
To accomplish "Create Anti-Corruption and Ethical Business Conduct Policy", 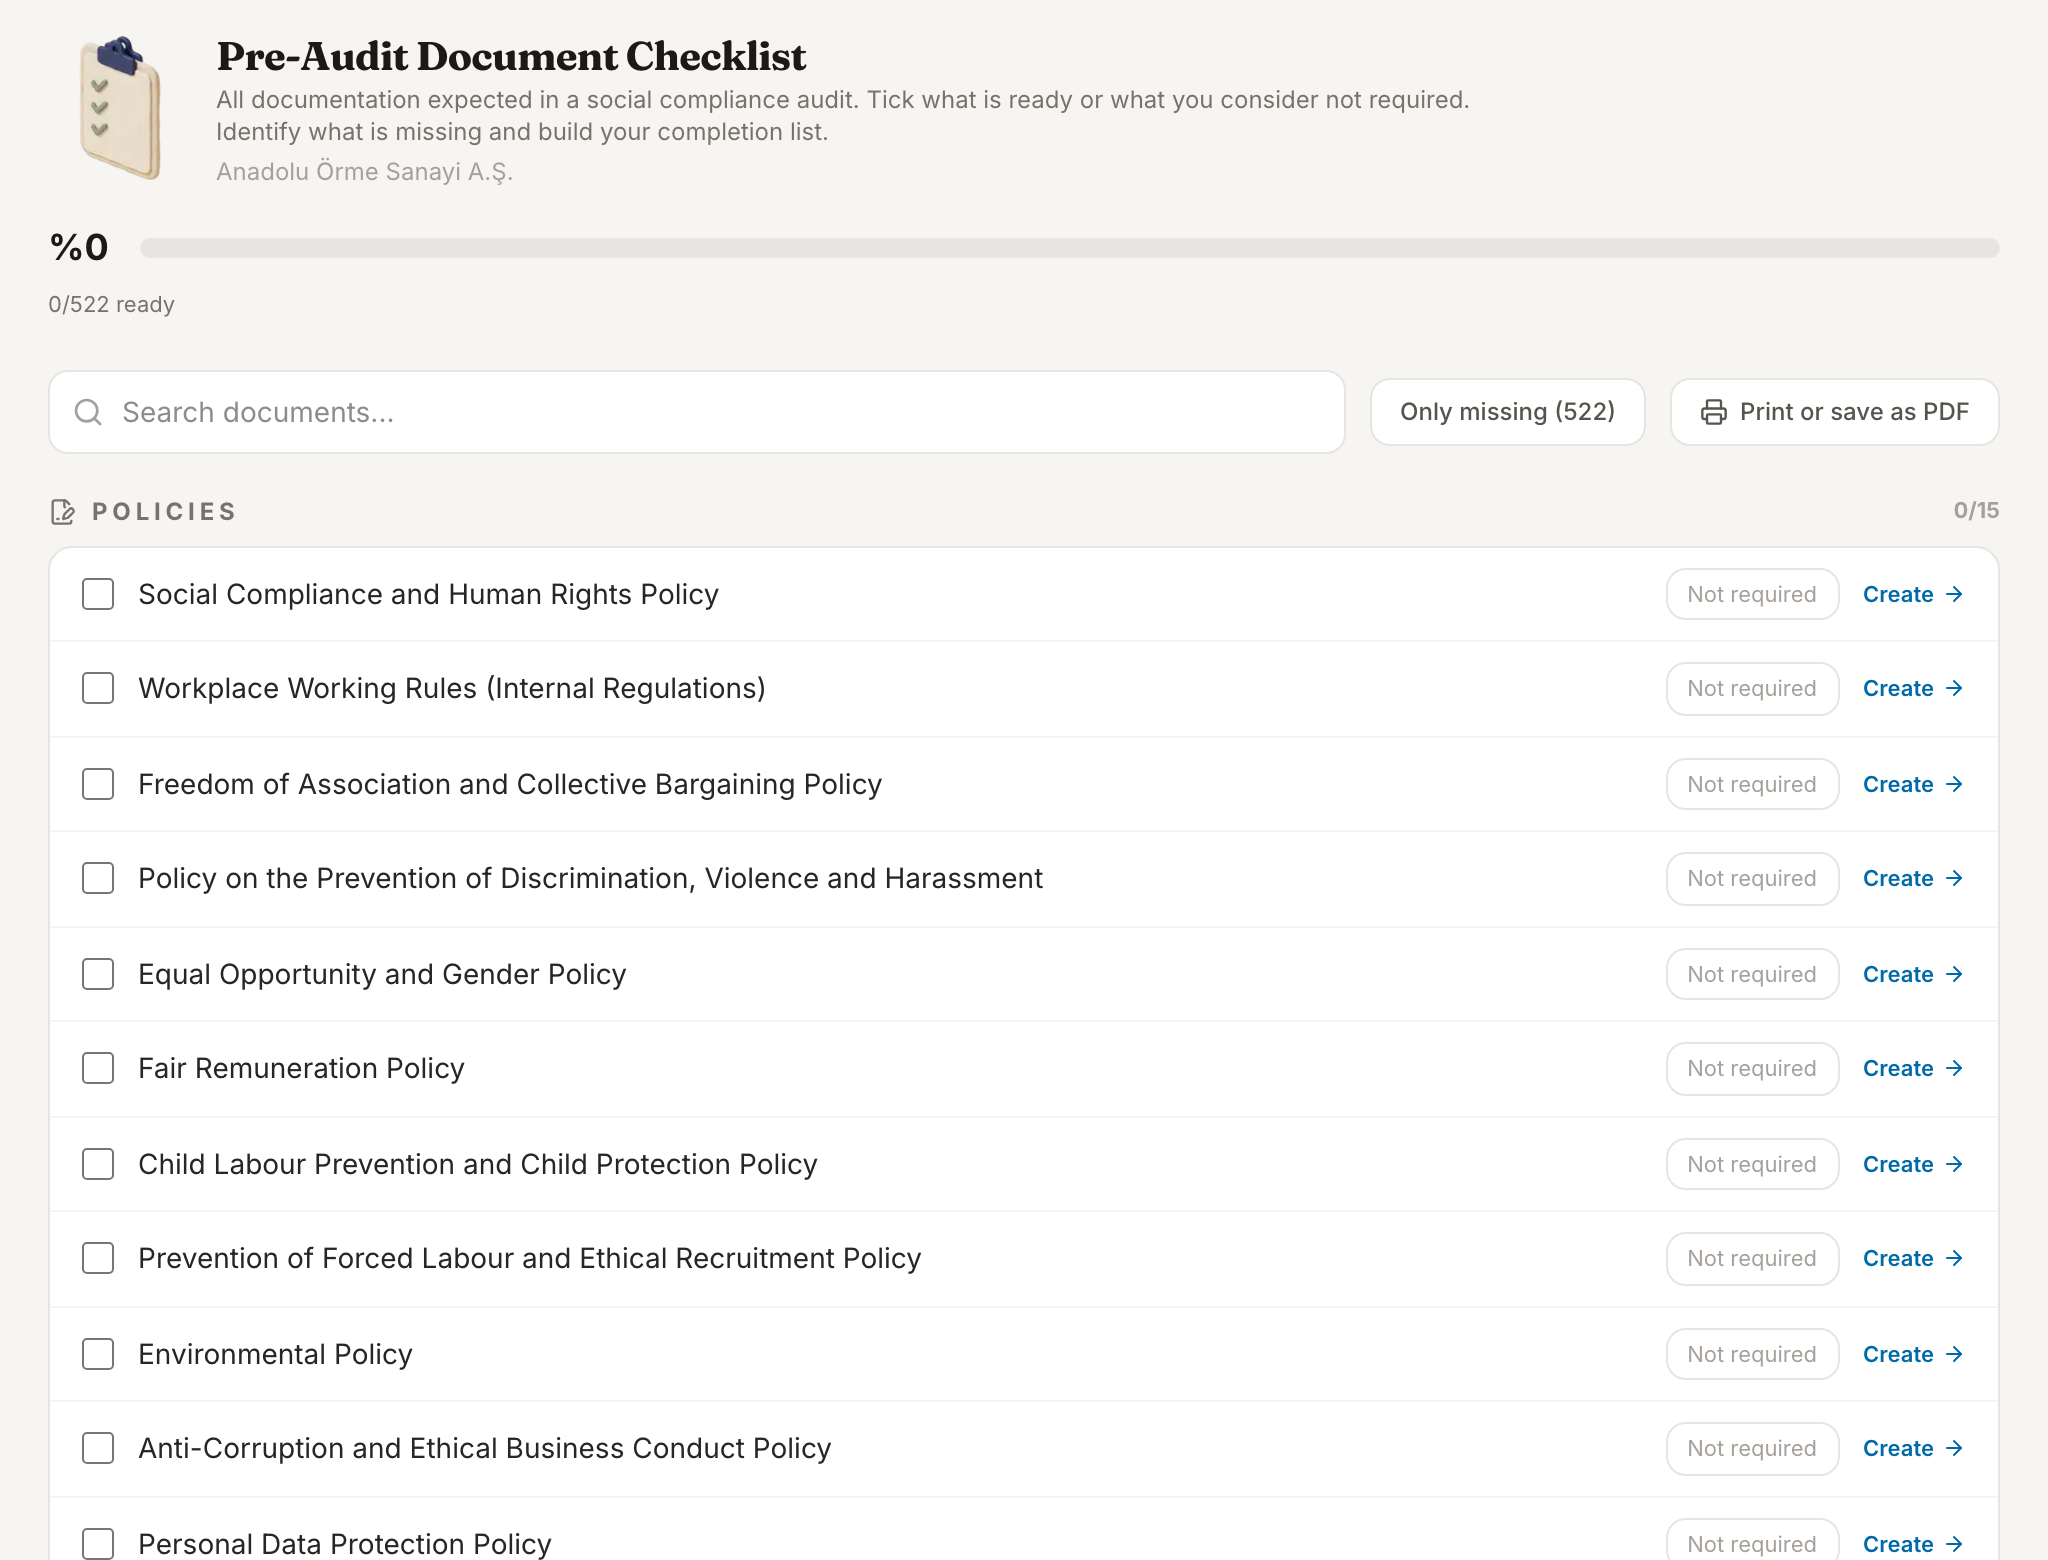I will click(x=1913, y=1448).
